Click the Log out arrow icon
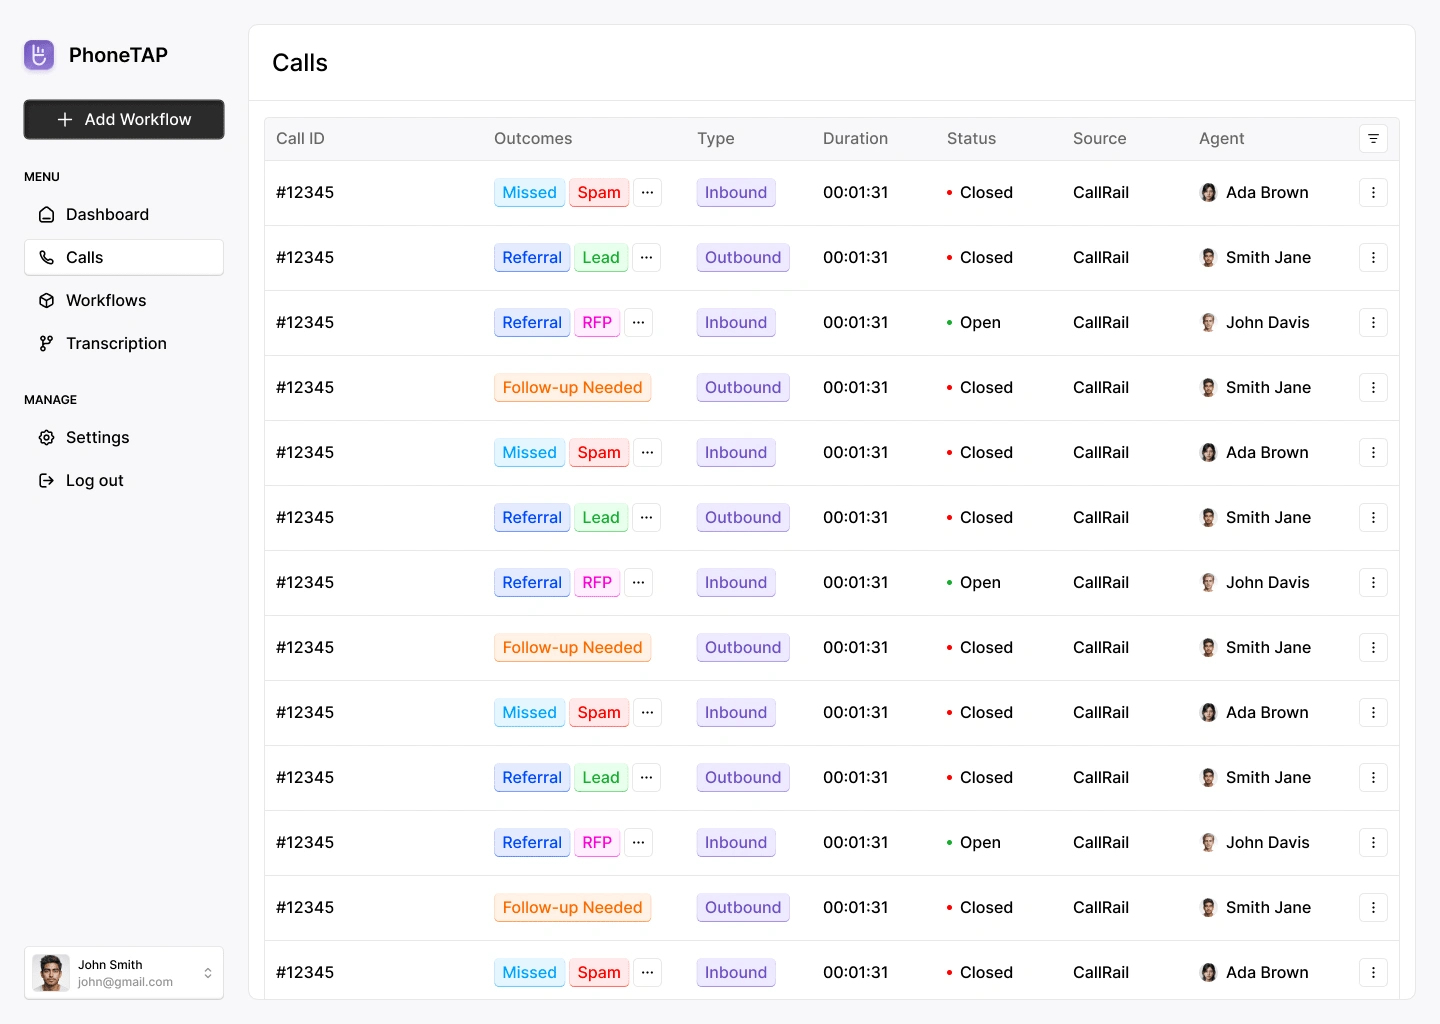 (46, 481)
